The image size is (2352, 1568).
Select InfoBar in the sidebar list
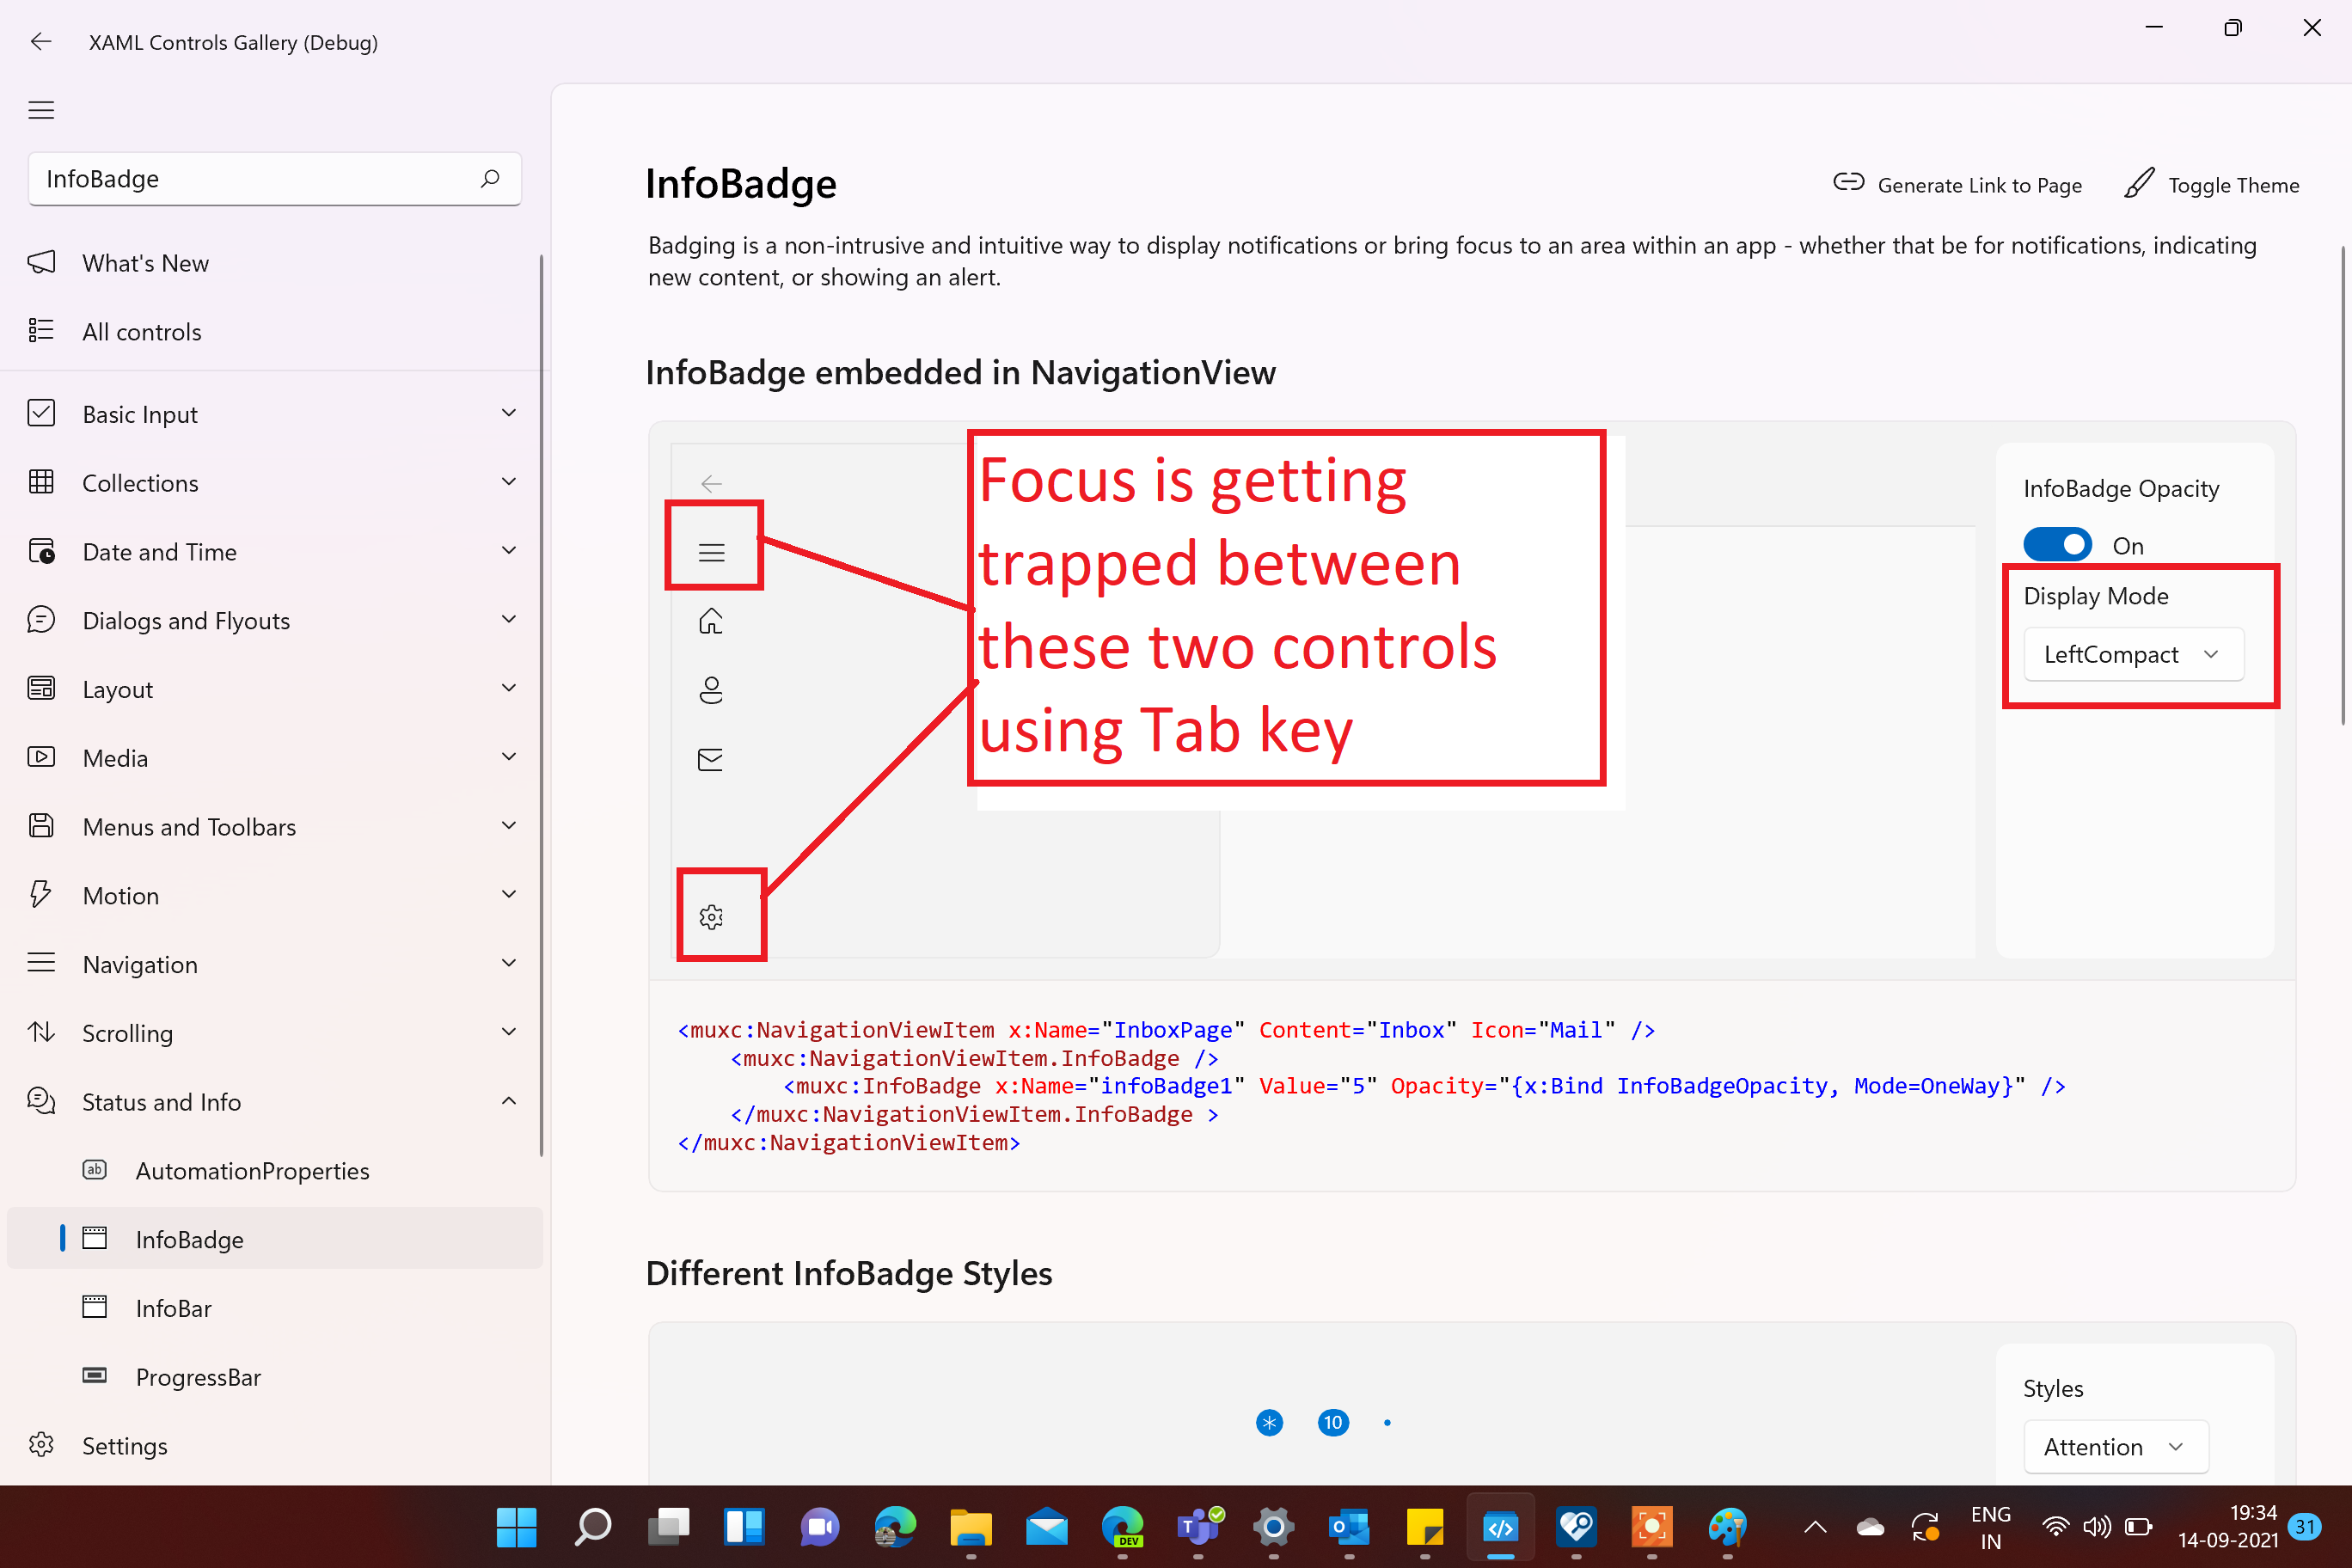click(174, 1307)
